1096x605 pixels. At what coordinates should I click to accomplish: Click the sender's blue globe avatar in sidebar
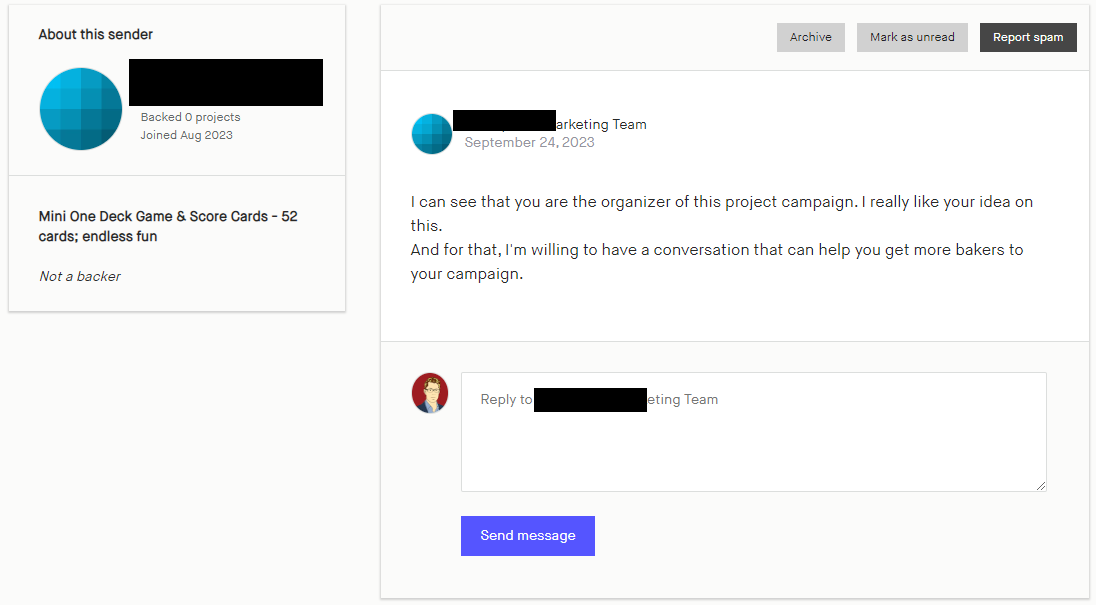click(80, 107)
